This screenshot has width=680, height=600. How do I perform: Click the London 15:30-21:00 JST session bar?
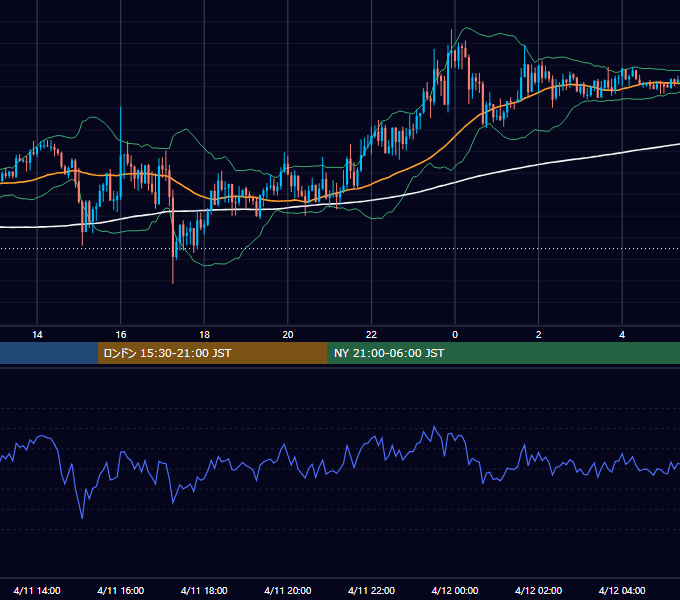pos(212,353)
